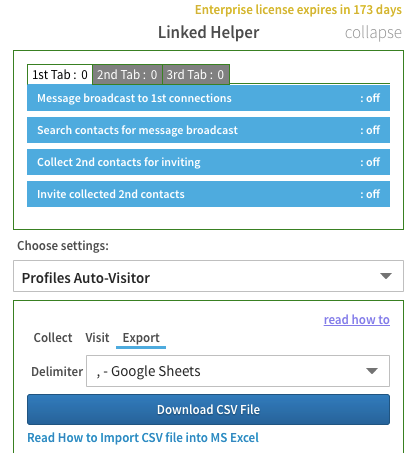
Task: Select the Collect tab
Action: [x=53, y=338]
